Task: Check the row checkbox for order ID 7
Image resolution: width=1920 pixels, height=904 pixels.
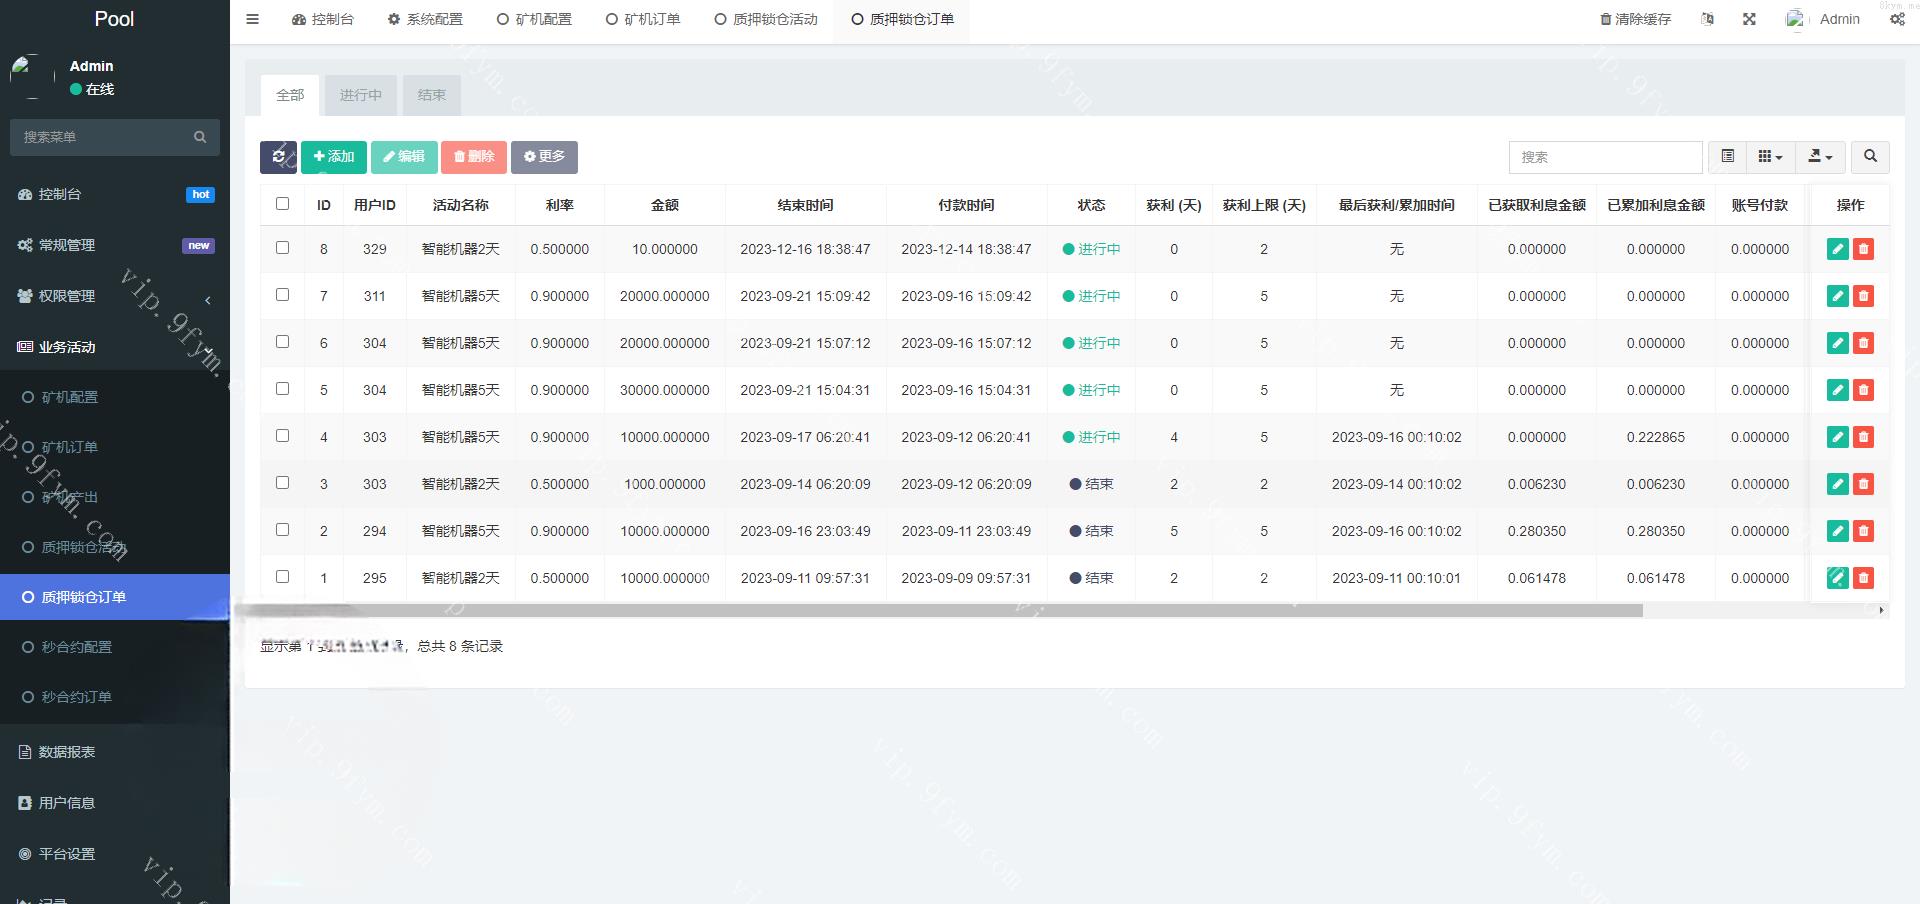Action: pos(282,295)
